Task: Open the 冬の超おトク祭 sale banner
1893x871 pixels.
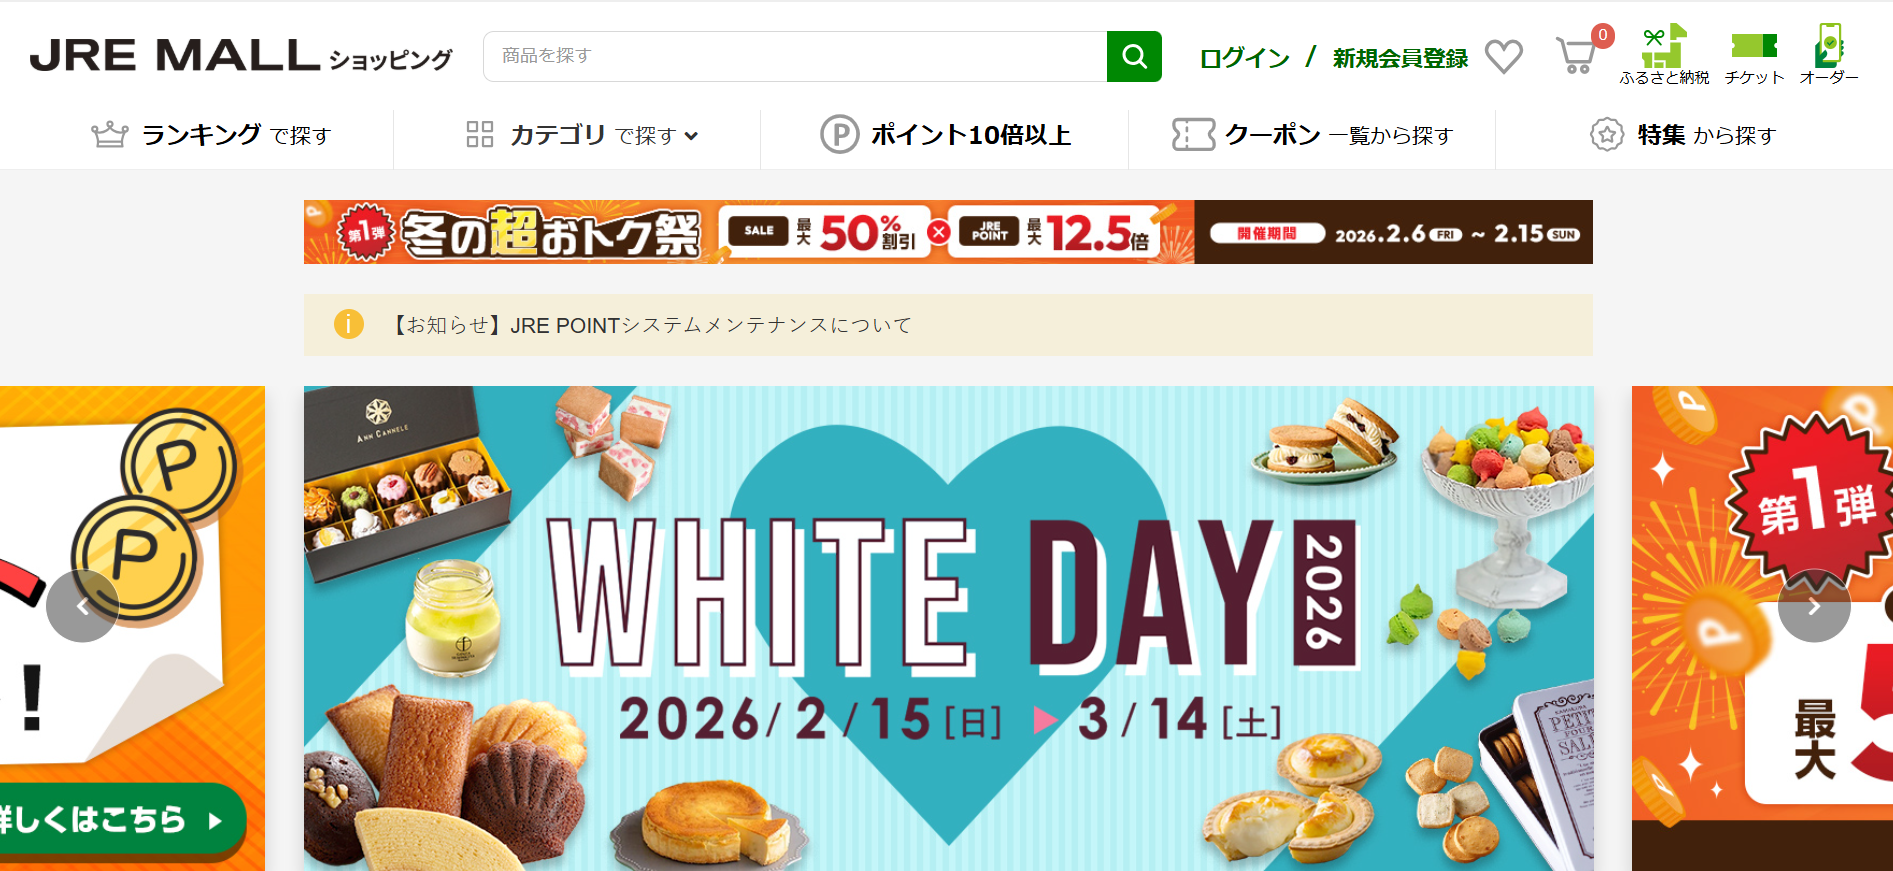Action: (948, 232)
